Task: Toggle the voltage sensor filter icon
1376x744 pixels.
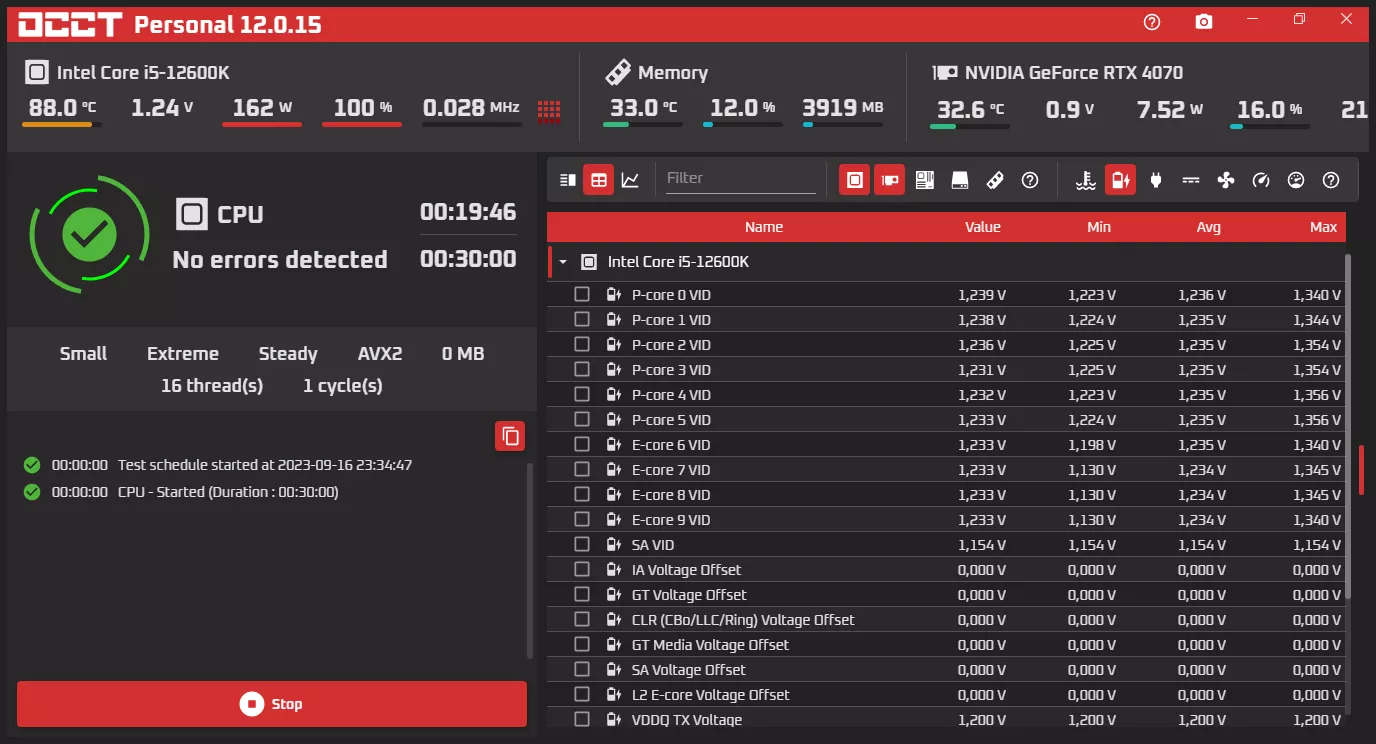Action: click(x=1120, y=180)
